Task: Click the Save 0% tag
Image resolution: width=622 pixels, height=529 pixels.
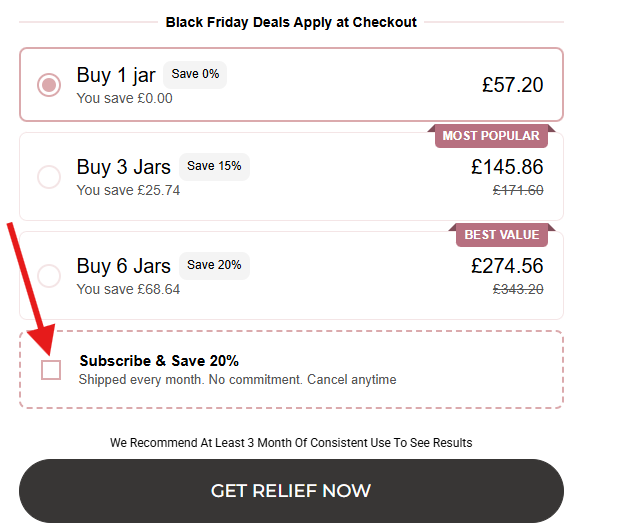Action: tap(195, 74)
